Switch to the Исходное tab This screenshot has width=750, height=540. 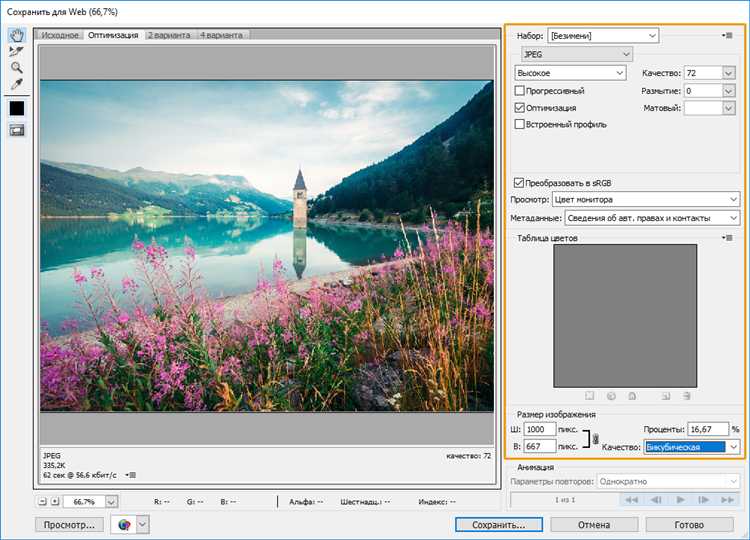pyautogui.click(x=60, y=35)
